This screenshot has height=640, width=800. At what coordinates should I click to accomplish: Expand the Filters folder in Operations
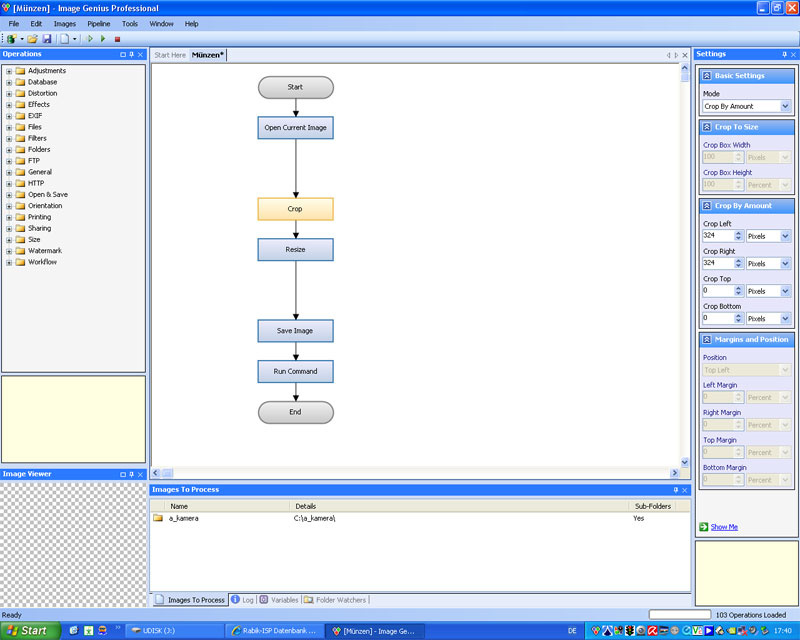point(9,139)
